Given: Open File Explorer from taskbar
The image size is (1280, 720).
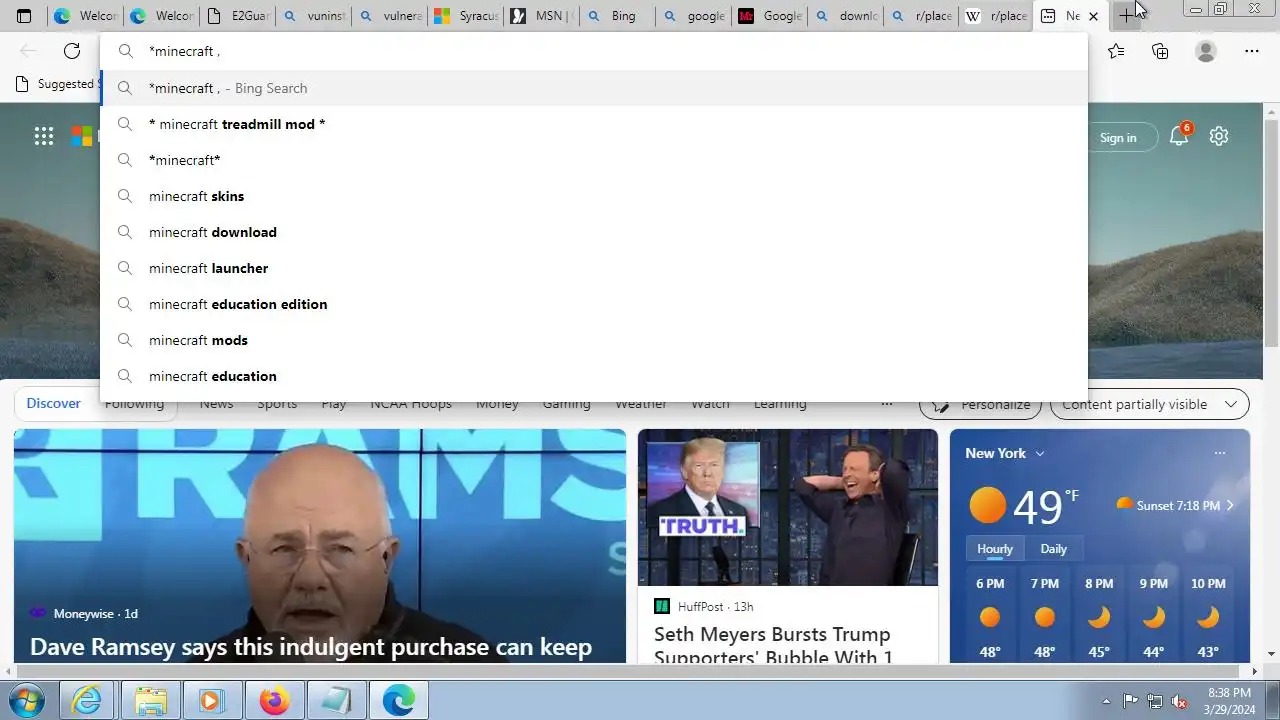Looking at the screenshot, I should click(x=150, y=700).
